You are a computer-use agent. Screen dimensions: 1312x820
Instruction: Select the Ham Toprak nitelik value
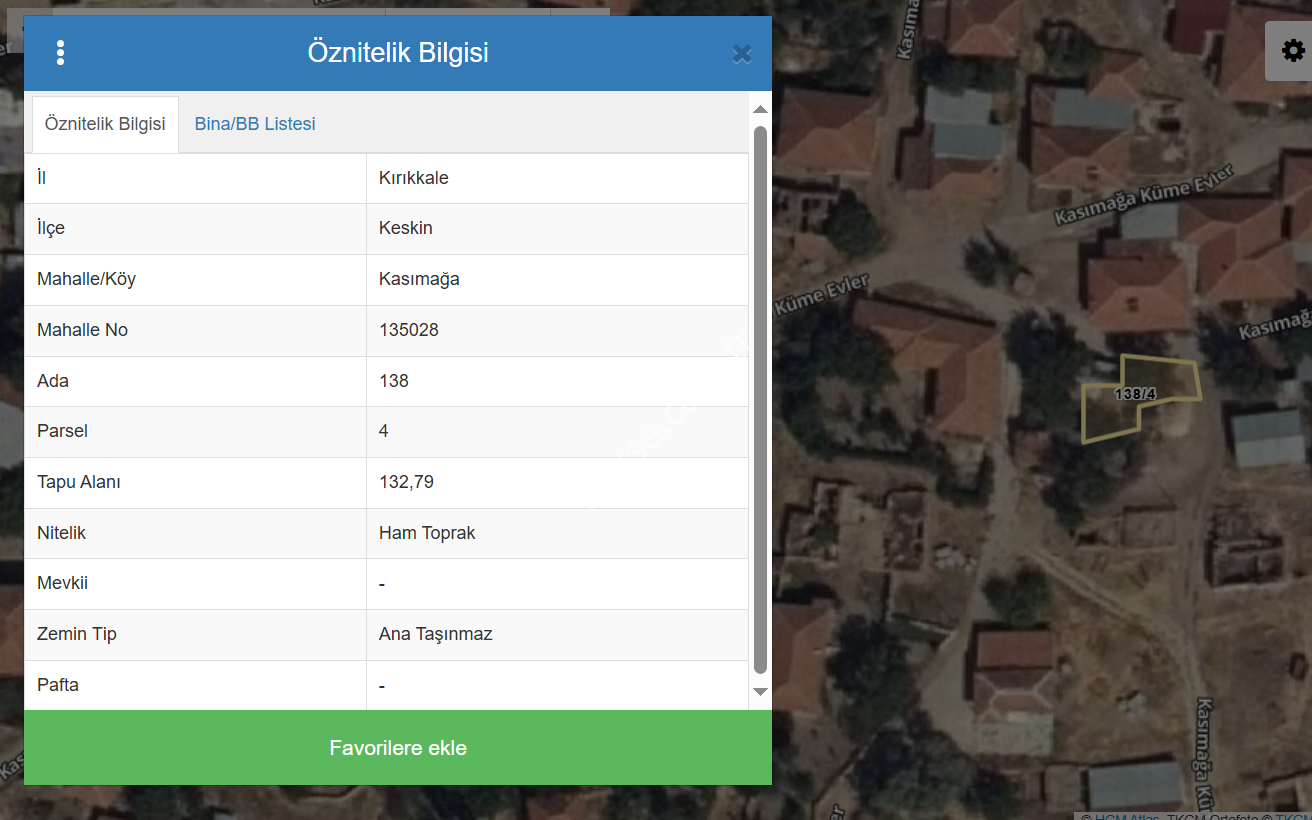(x=427, y=533)
